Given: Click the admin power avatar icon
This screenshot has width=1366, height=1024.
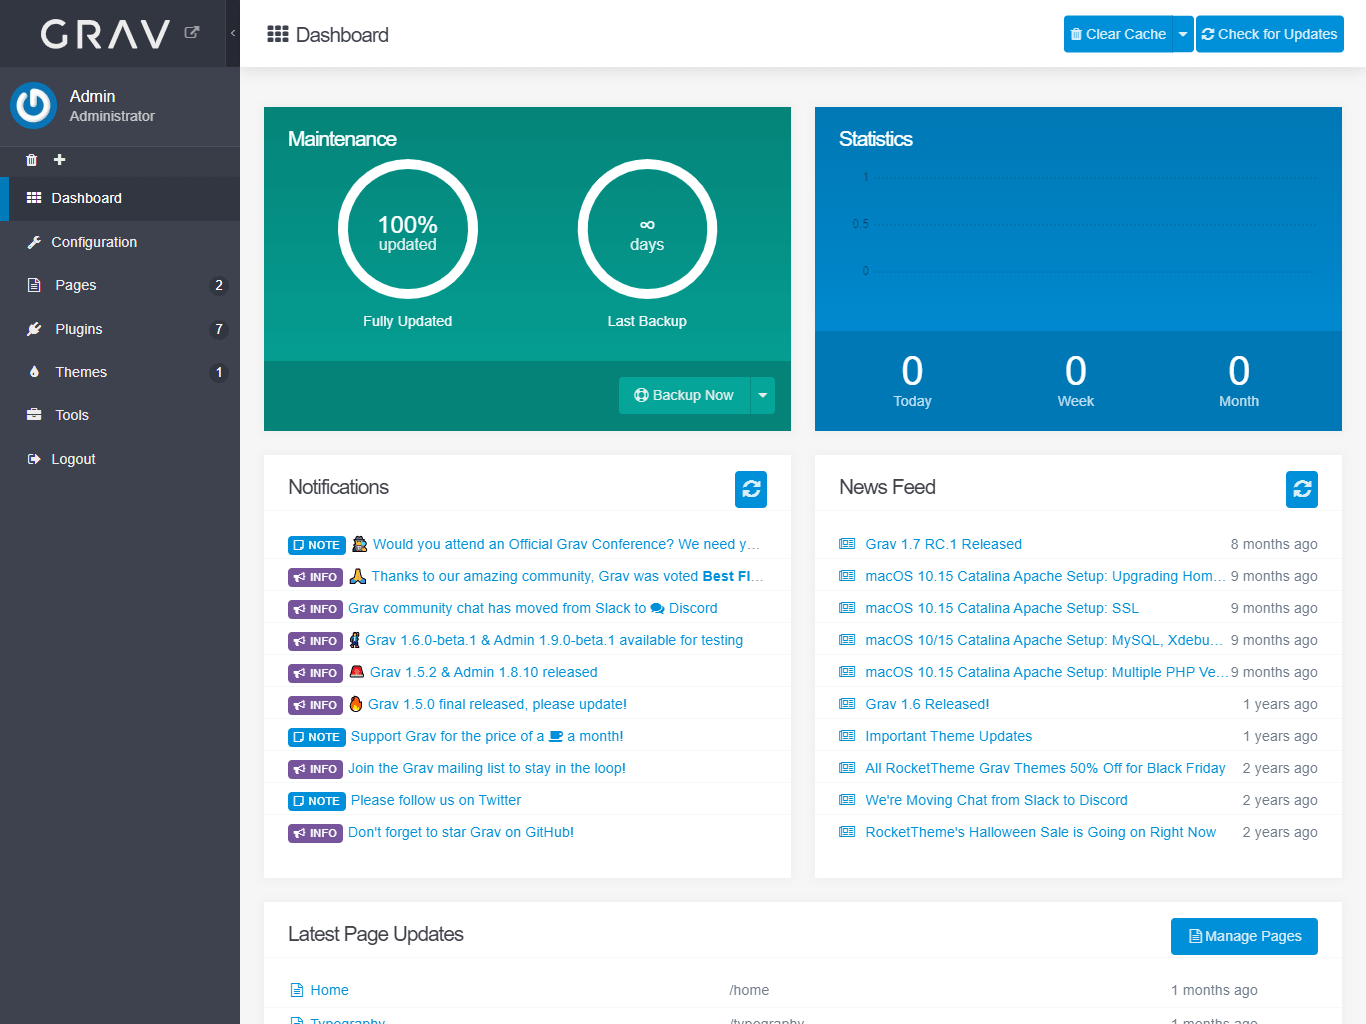Looking at the screenshot, I should 34,105.
